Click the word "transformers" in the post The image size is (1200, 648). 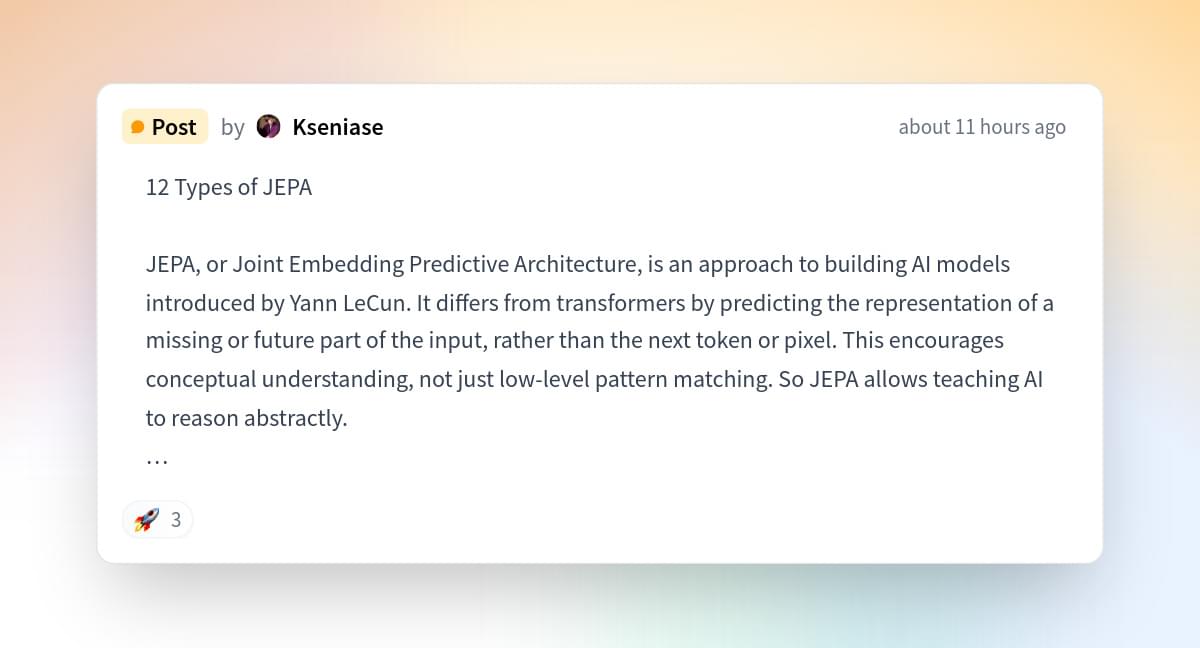point(620,303)
